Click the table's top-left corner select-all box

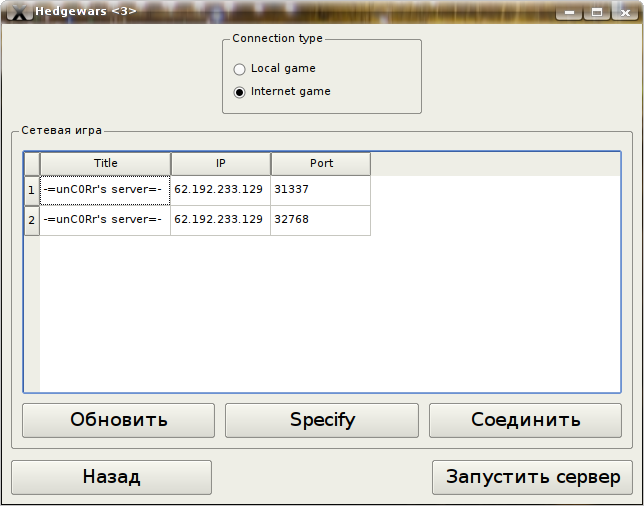coord(31,163)
